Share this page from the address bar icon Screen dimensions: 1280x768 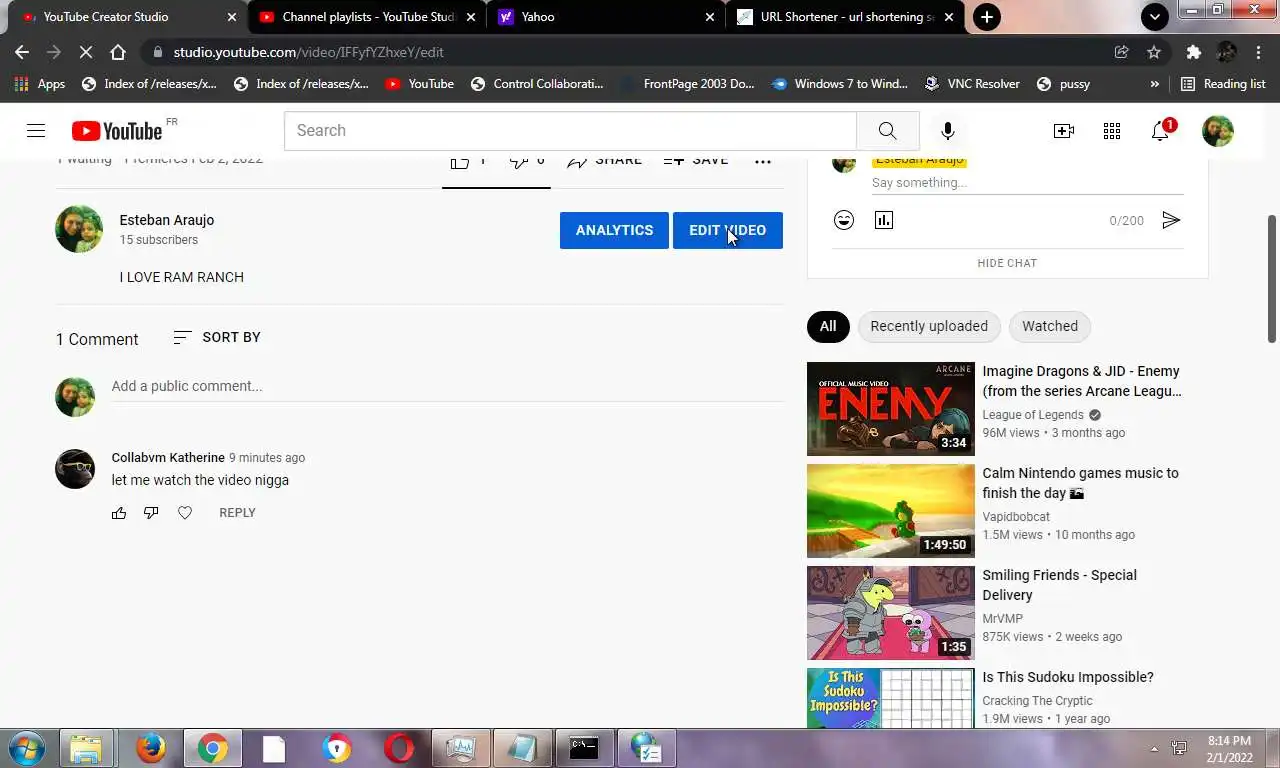click(x=1122, y=52)
